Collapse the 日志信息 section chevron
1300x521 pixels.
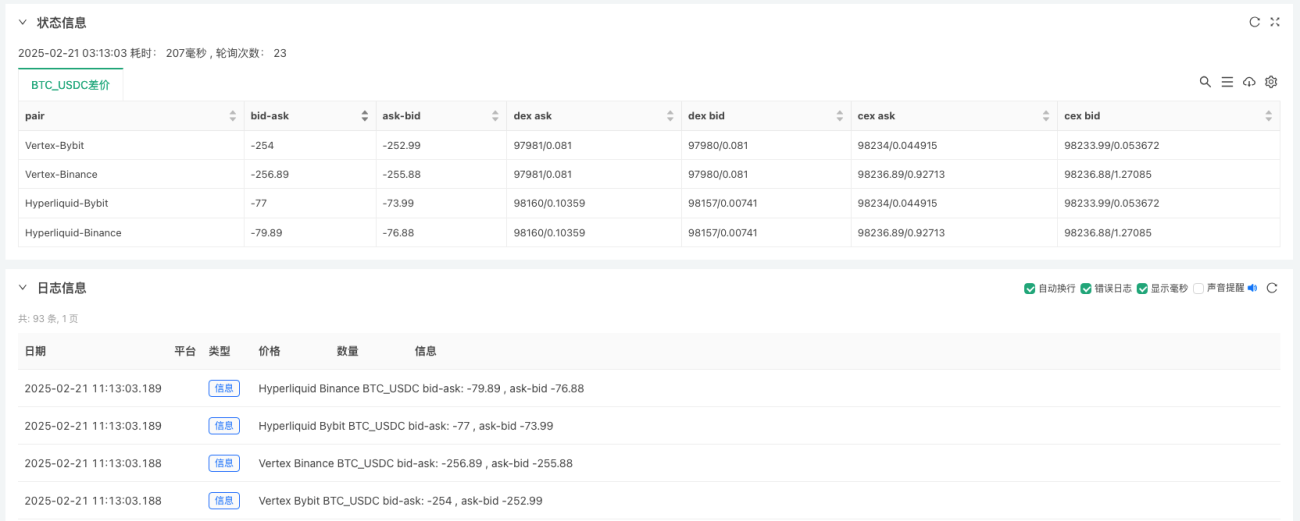(23, 288)
